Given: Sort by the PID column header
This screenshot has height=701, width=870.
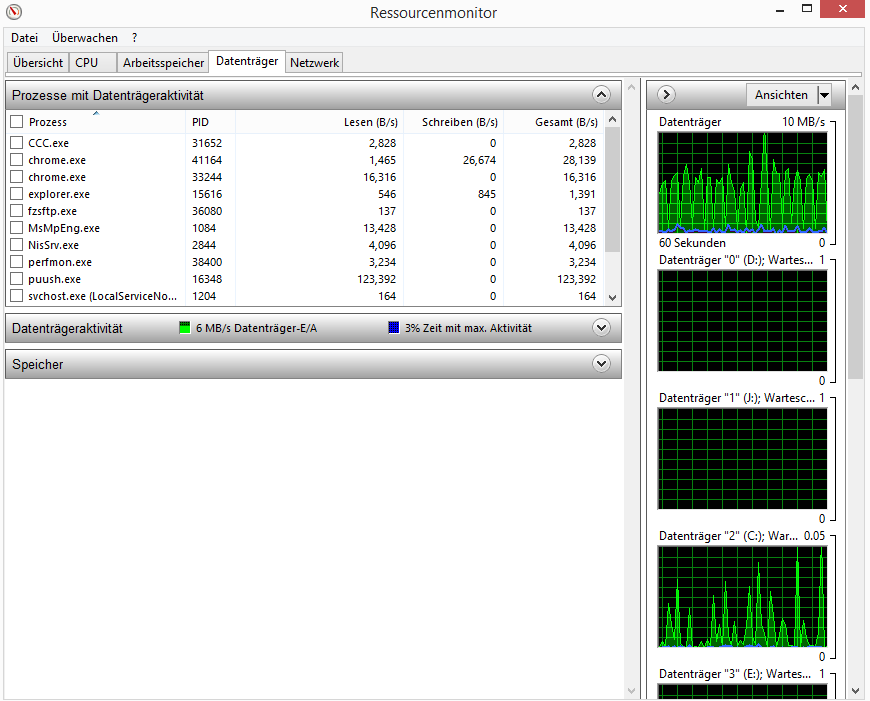Looking at the screenshot, I should pyautogui.click(x=210, y=122).
